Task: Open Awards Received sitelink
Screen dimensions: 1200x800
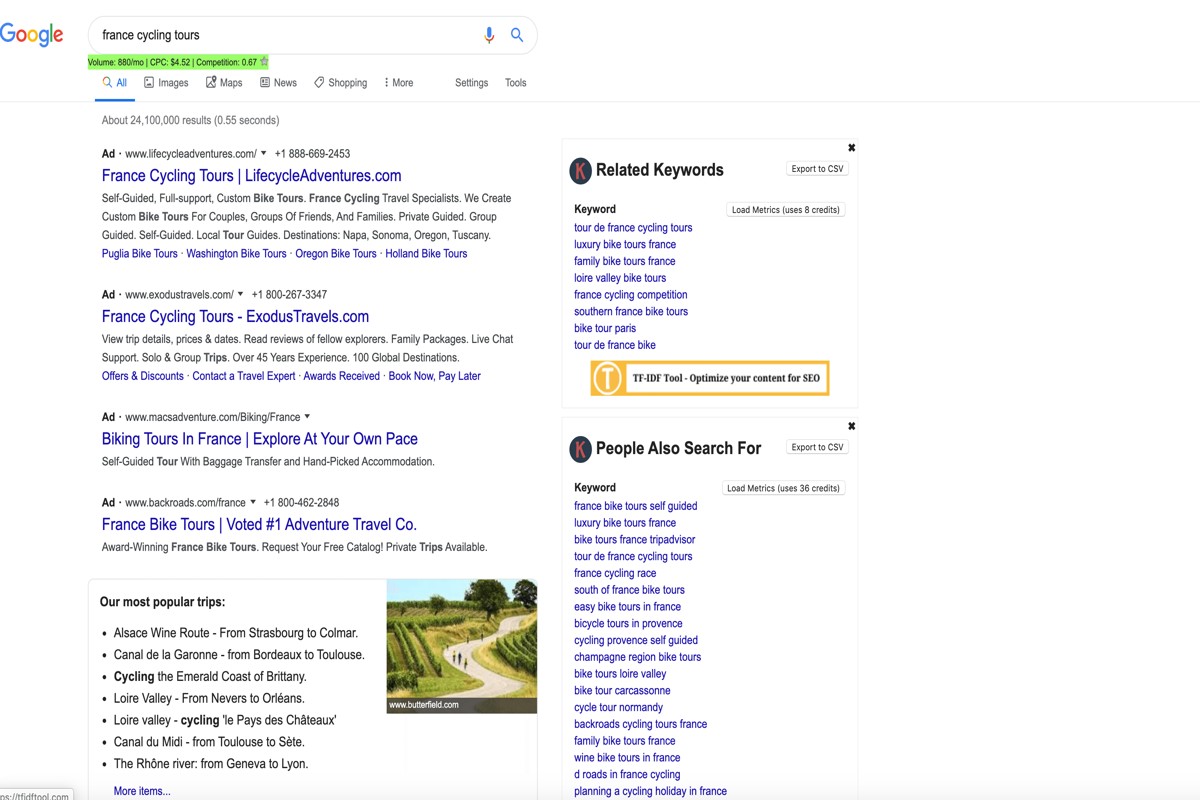Action: pyautogui.click(x=341, y=376)
